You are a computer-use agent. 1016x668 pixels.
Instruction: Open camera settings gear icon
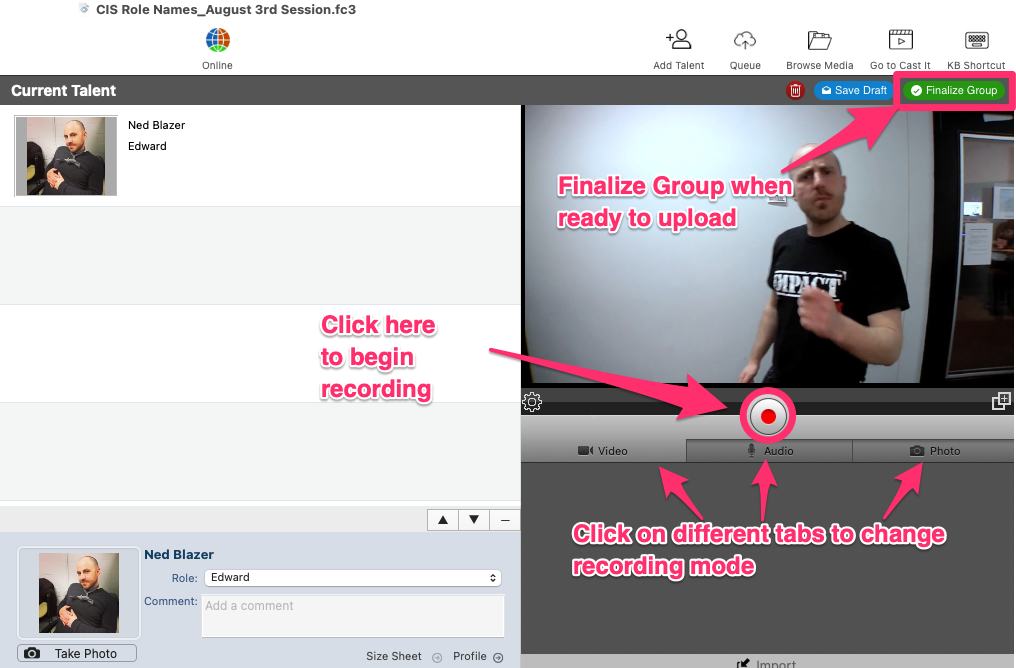[532, 402]
